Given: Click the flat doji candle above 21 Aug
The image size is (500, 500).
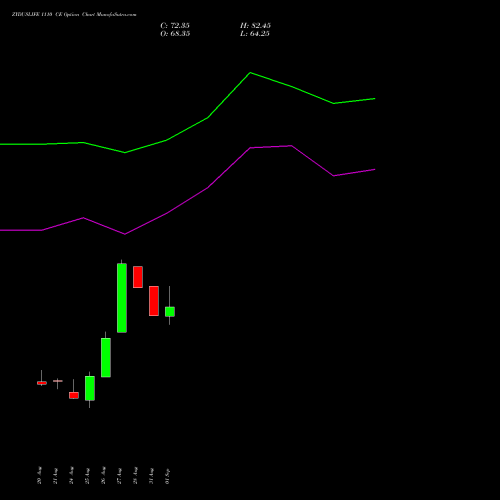Looking at the screenshot, I should (58, 381).
